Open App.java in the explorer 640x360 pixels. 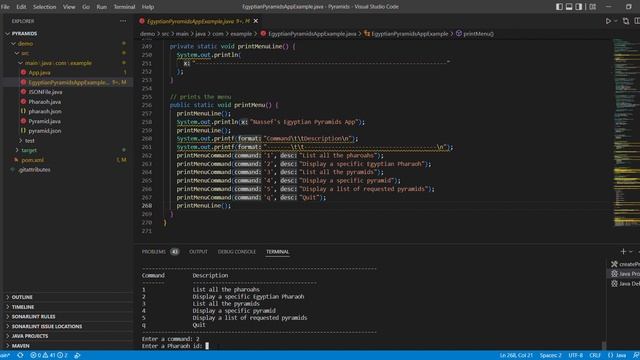coord(40,73)
